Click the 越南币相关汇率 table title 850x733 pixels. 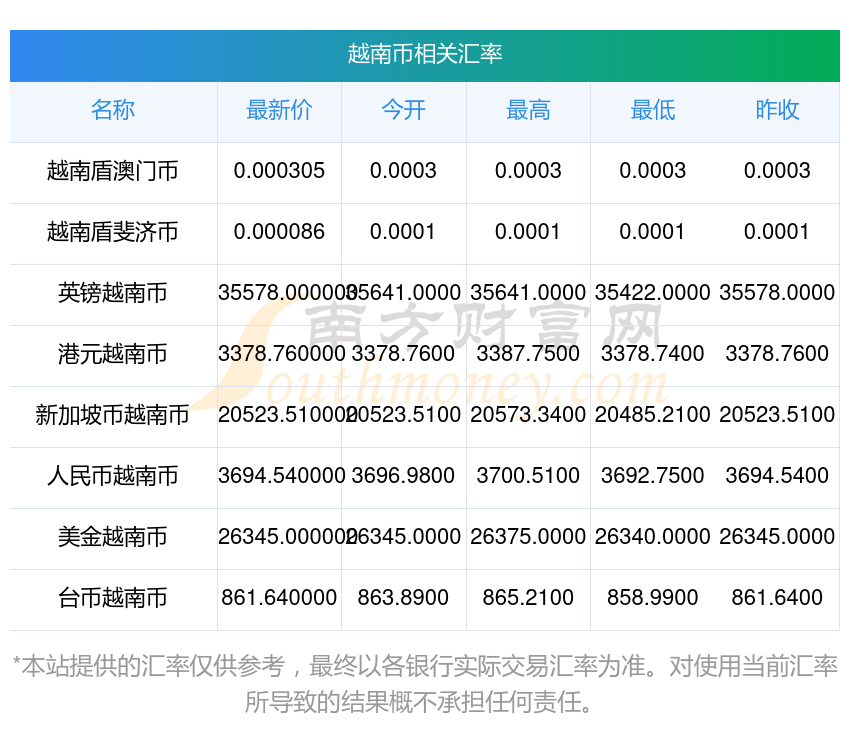coord(424,54)
